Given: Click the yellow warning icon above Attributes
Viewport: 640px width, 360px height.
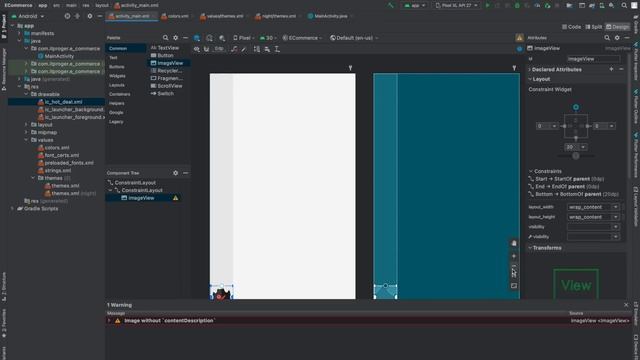Looking at the screenshot, I should (x=519, y=38).
